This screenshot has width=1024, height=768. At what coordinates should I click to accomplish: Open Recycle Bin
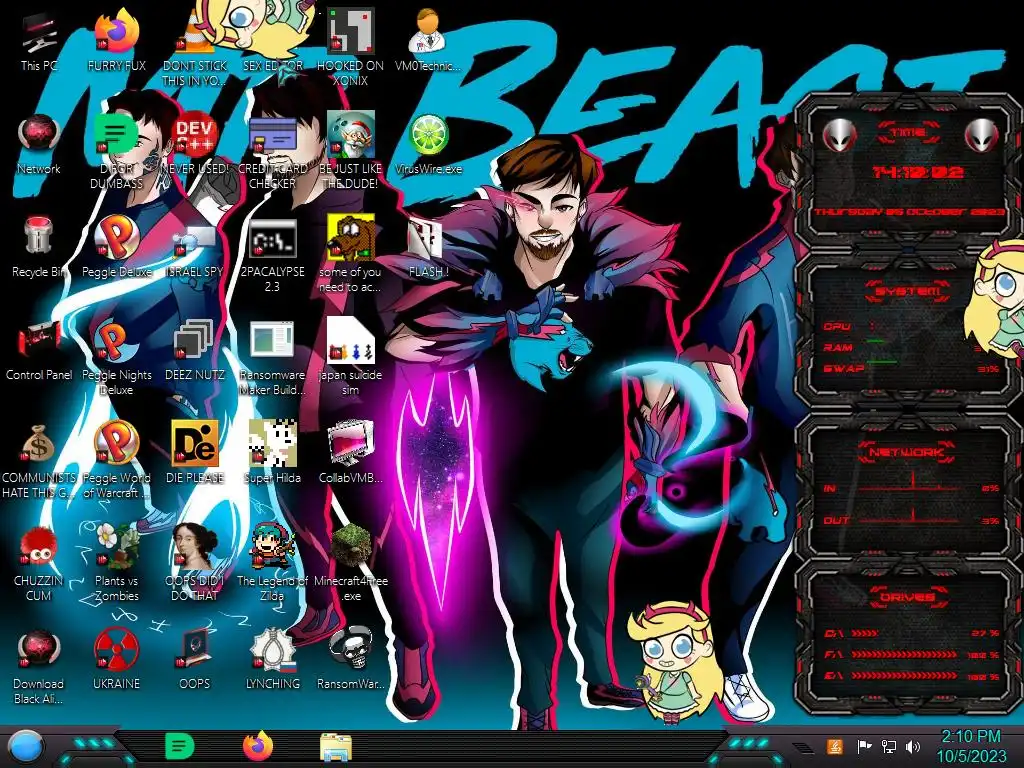(x=39, y=248)
